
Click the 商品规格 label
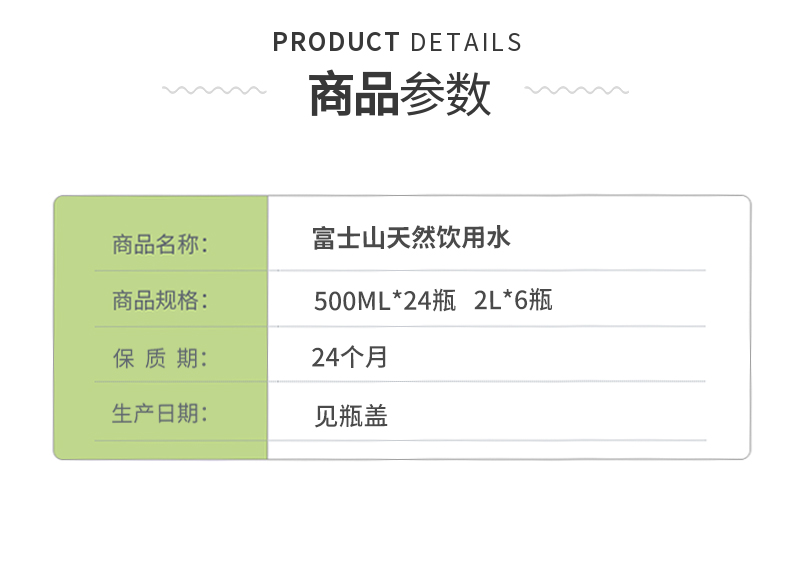coord(160,300)
